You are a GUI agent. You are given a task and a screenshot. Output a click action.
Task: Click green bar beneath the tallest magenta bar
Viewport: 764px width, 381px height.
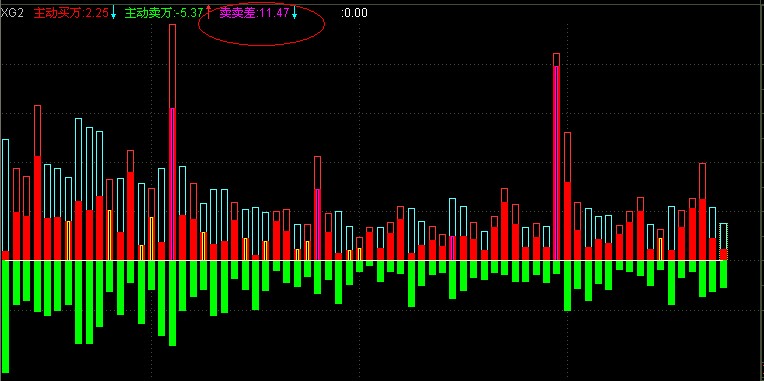click(172, 304)
